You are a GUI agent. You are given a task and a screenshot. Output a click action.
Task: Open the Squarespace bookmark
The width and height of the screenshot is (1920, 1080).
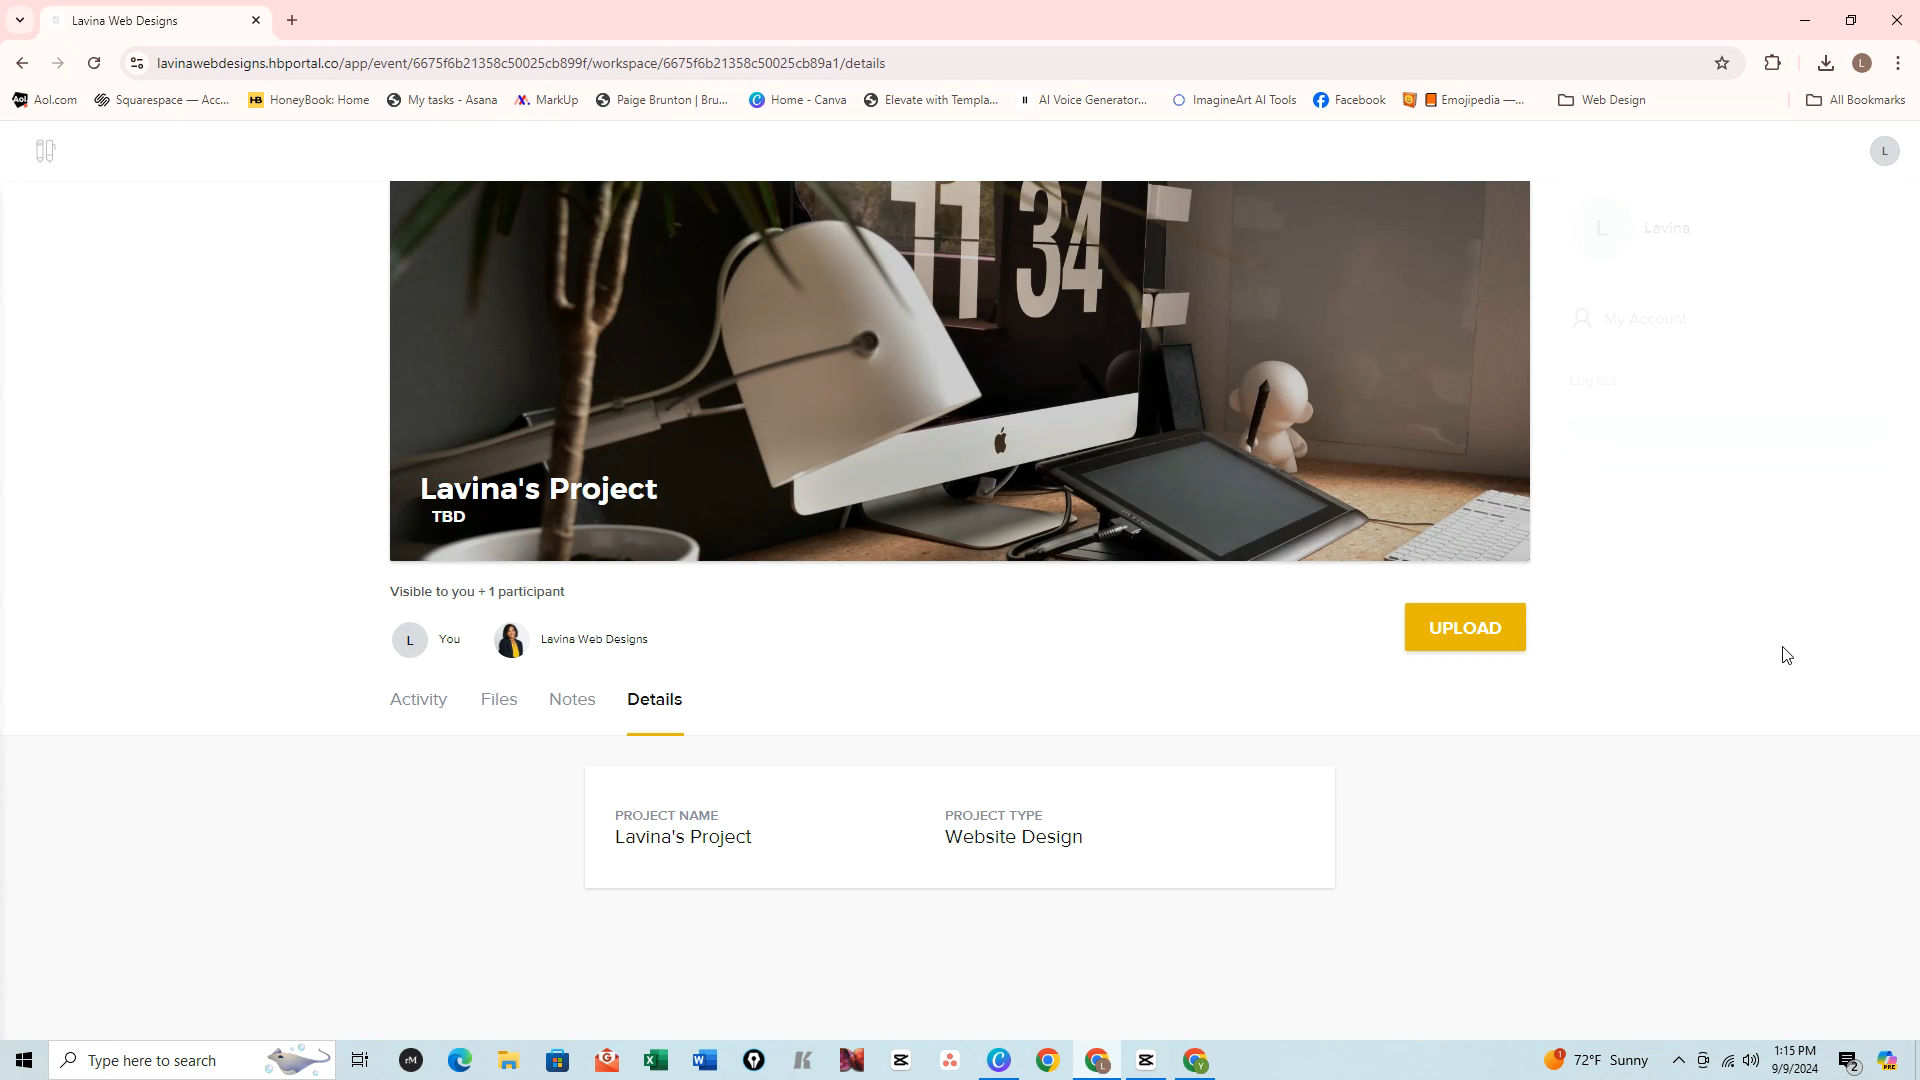pyautogui.click(x=162, y=100)
